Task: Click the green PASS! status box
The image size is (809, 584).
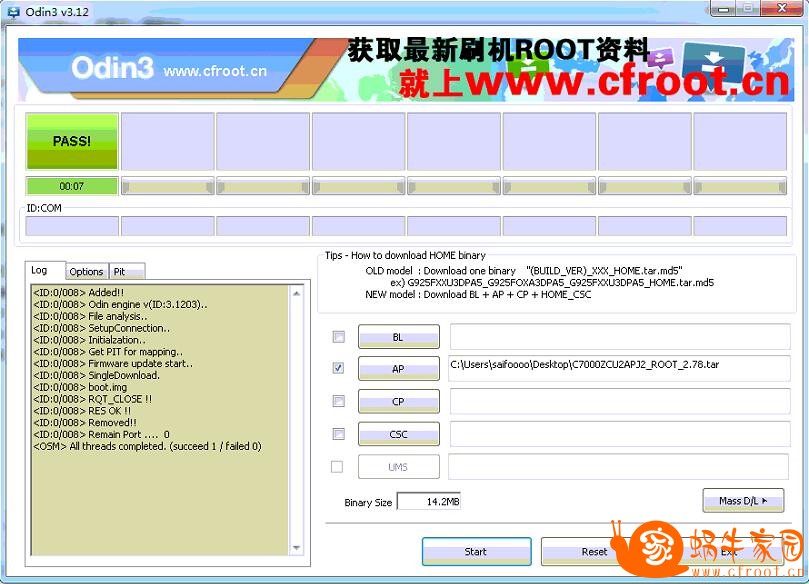Action: tap(72, 141)
